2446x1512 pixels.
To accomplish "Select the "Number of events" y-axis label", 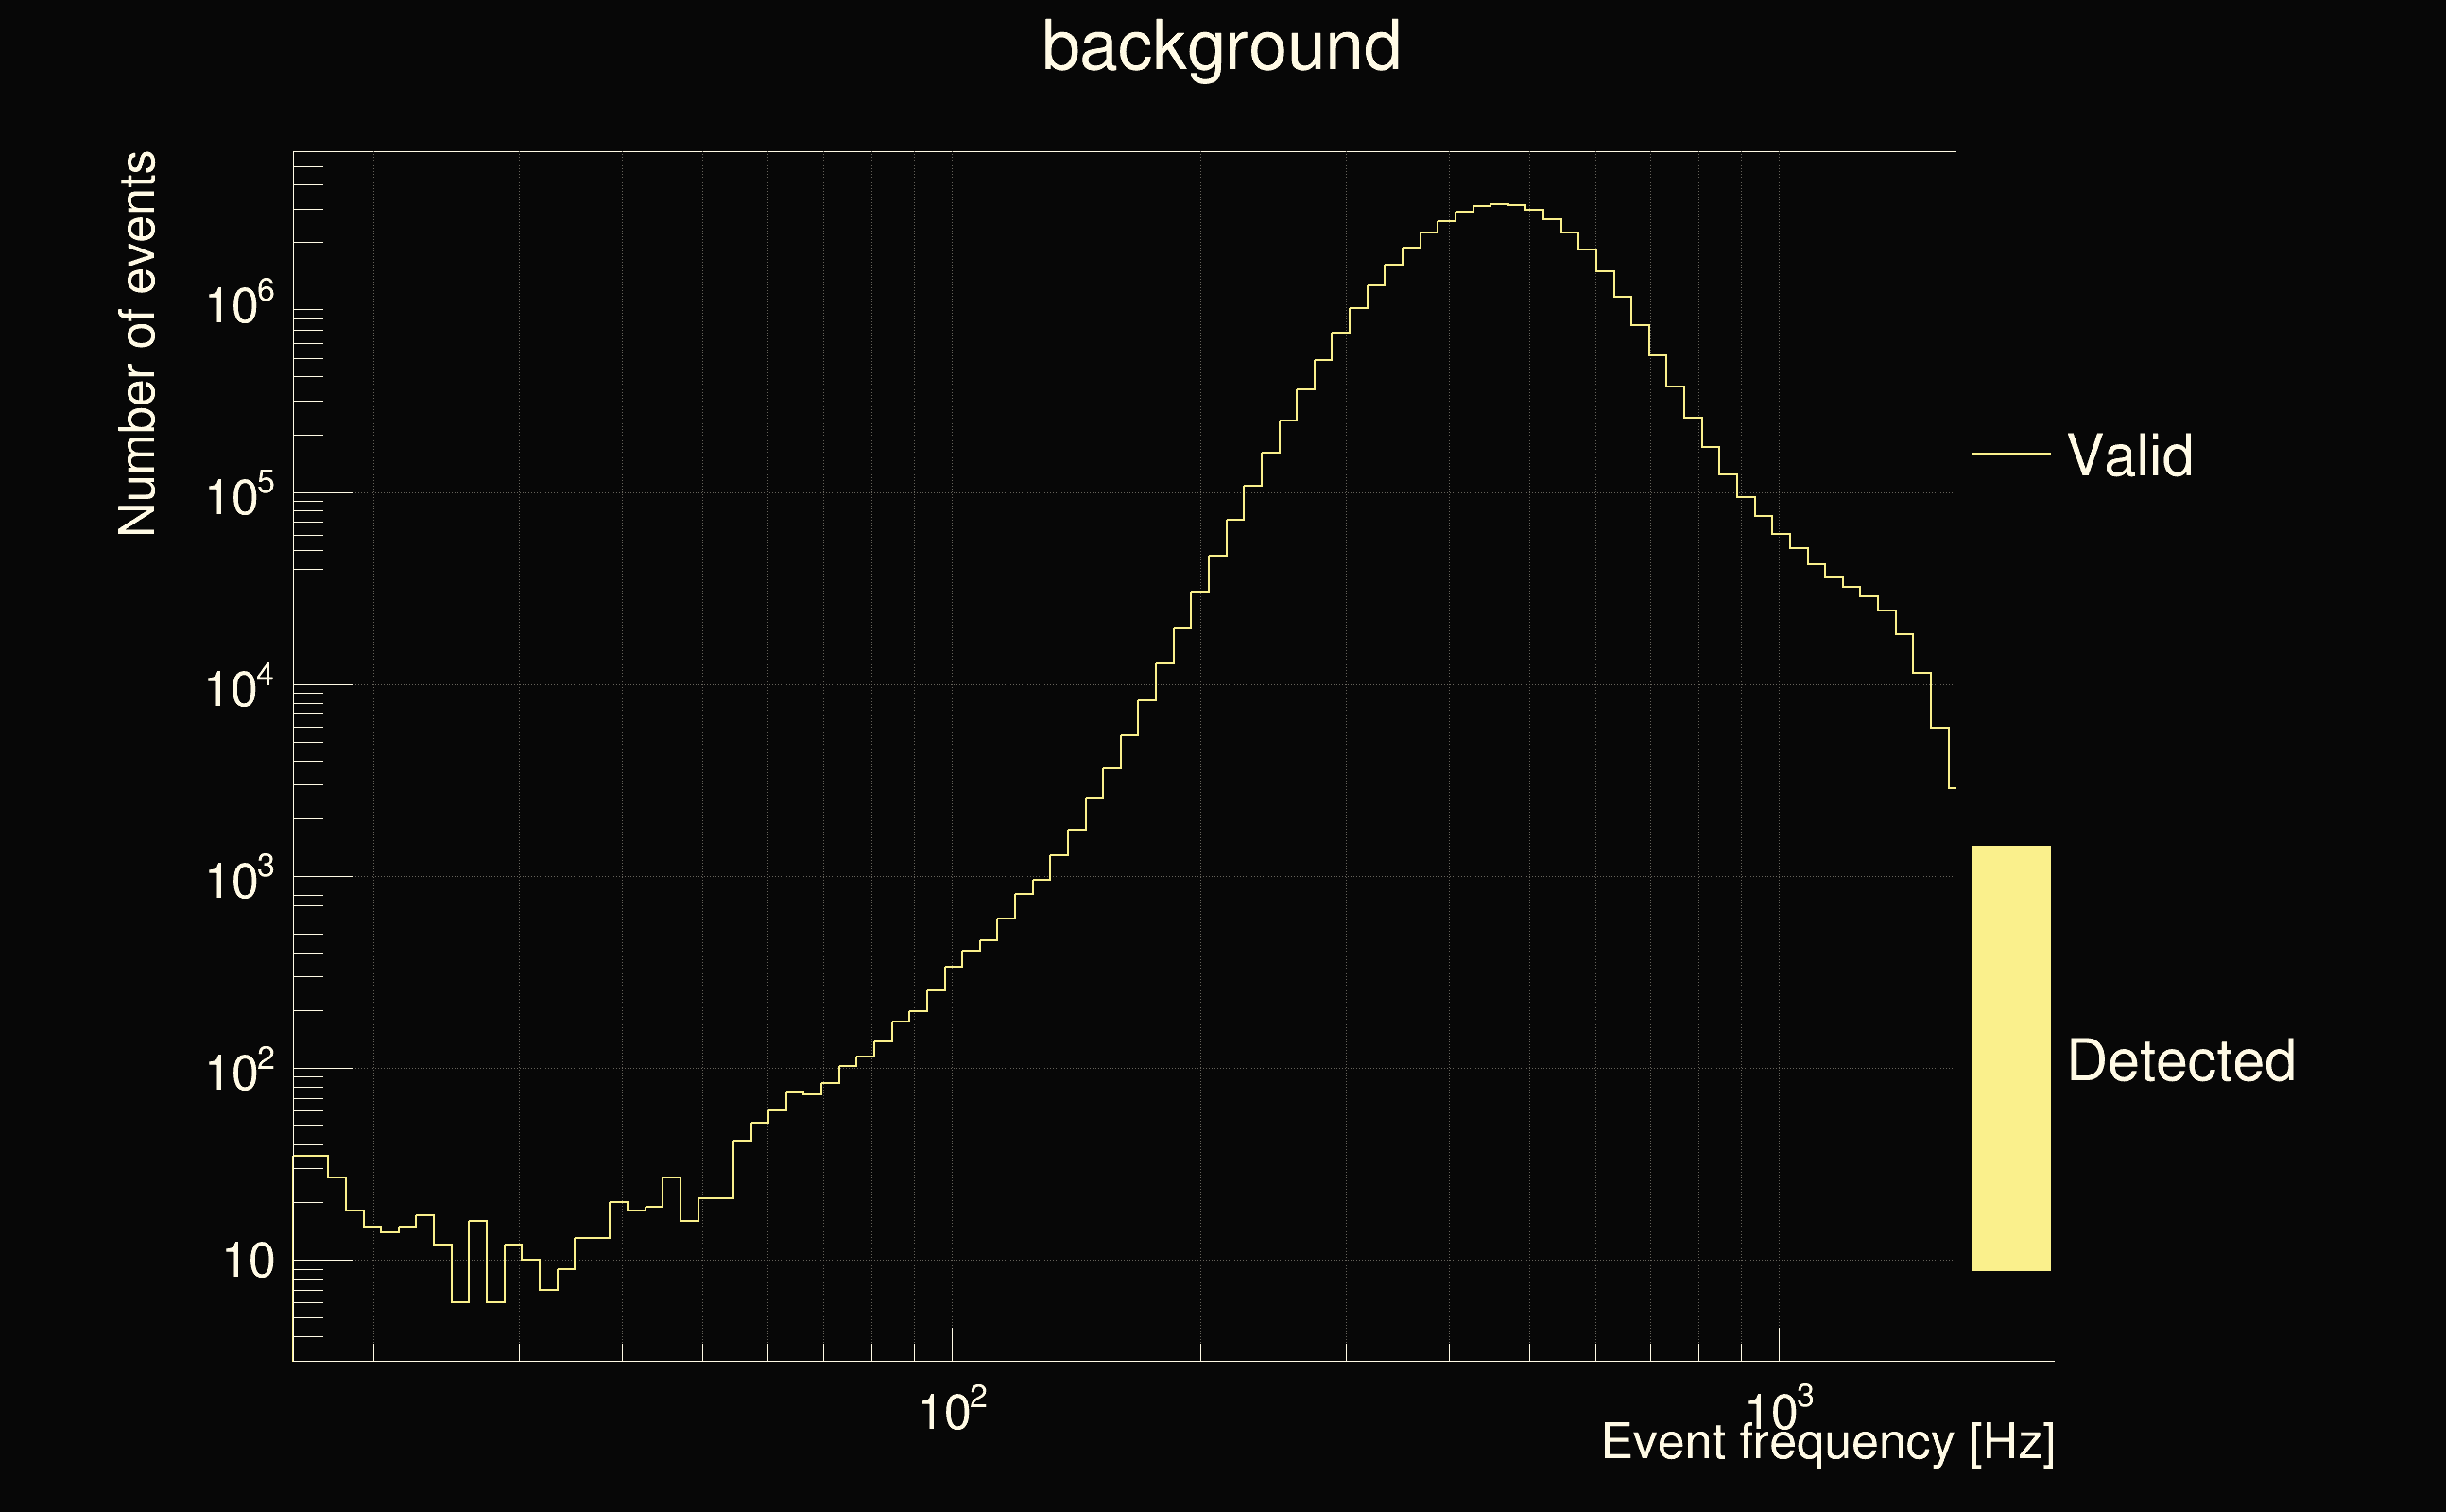I will (x=138, y=344).
